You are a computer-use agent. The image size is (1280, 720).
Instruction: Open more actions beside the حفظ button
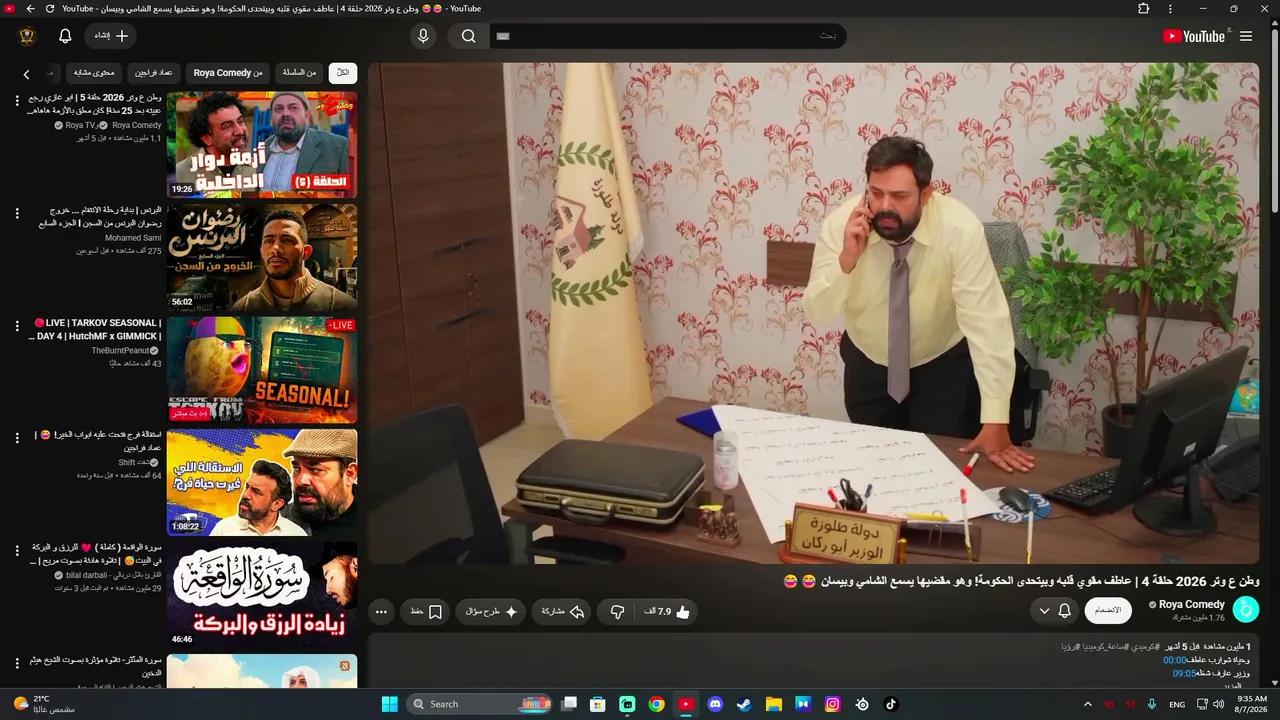pos(381,611)
